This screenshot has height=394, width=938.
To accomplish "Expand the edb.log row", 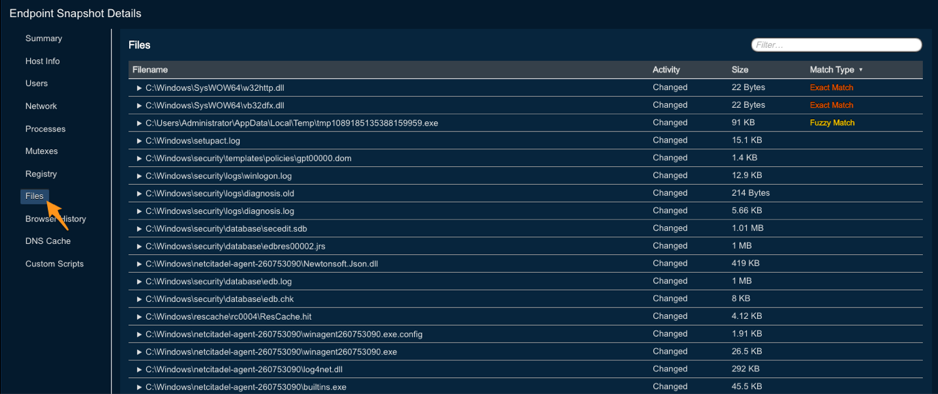I will [x=139, y=281].
